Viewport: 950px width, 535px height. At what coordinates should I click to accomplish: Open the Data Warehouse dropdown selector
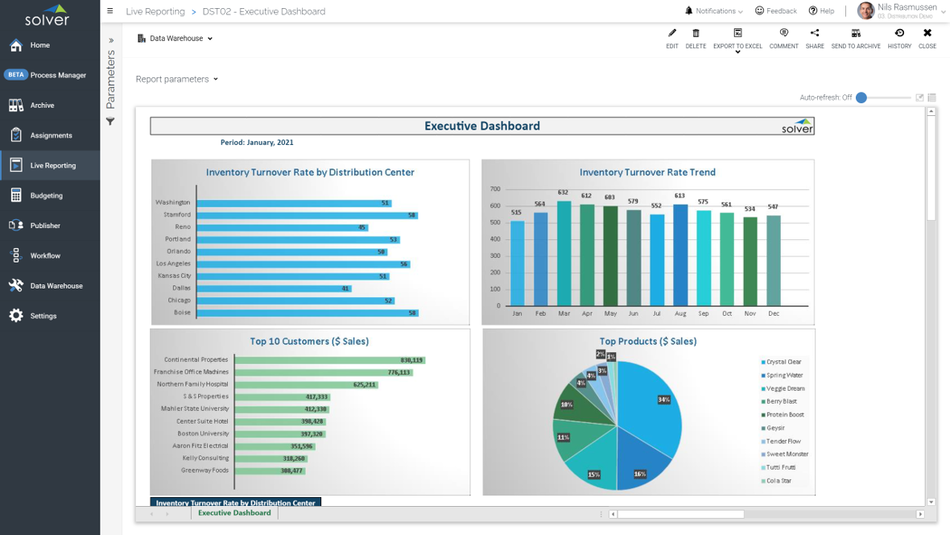click(175, 39)
